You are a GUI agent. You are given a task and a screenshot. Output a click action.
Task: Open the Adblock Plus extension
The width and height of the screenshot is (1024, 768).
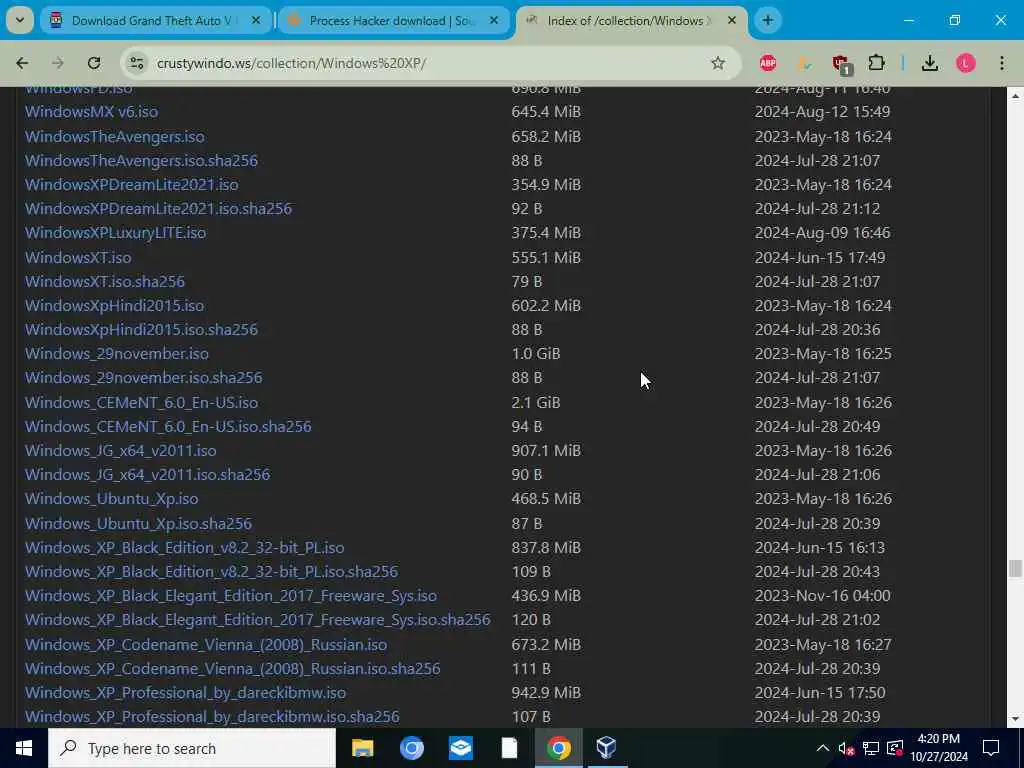coord(768,63)
